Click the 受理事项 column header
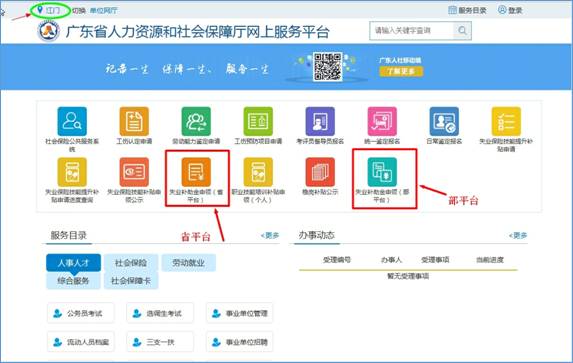Viewport: 573px width, 363px height. pos(435,260)
